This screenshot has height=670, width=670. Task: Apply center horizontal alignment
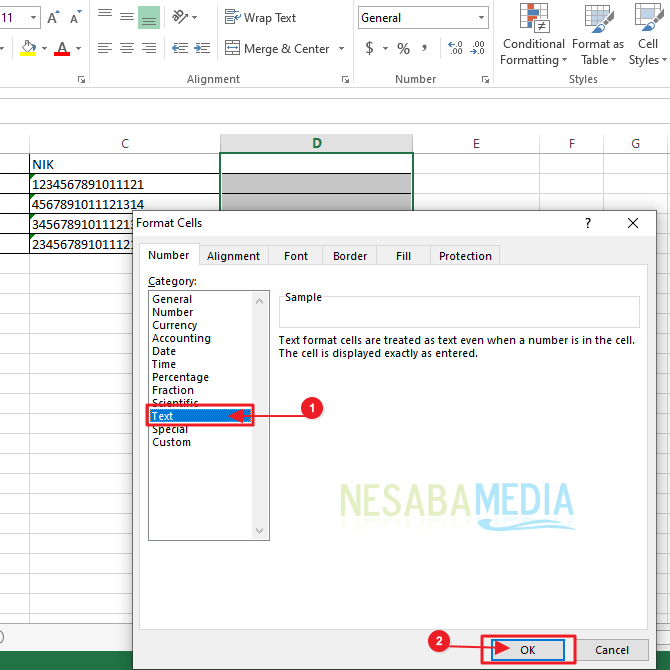pos(126,48)
